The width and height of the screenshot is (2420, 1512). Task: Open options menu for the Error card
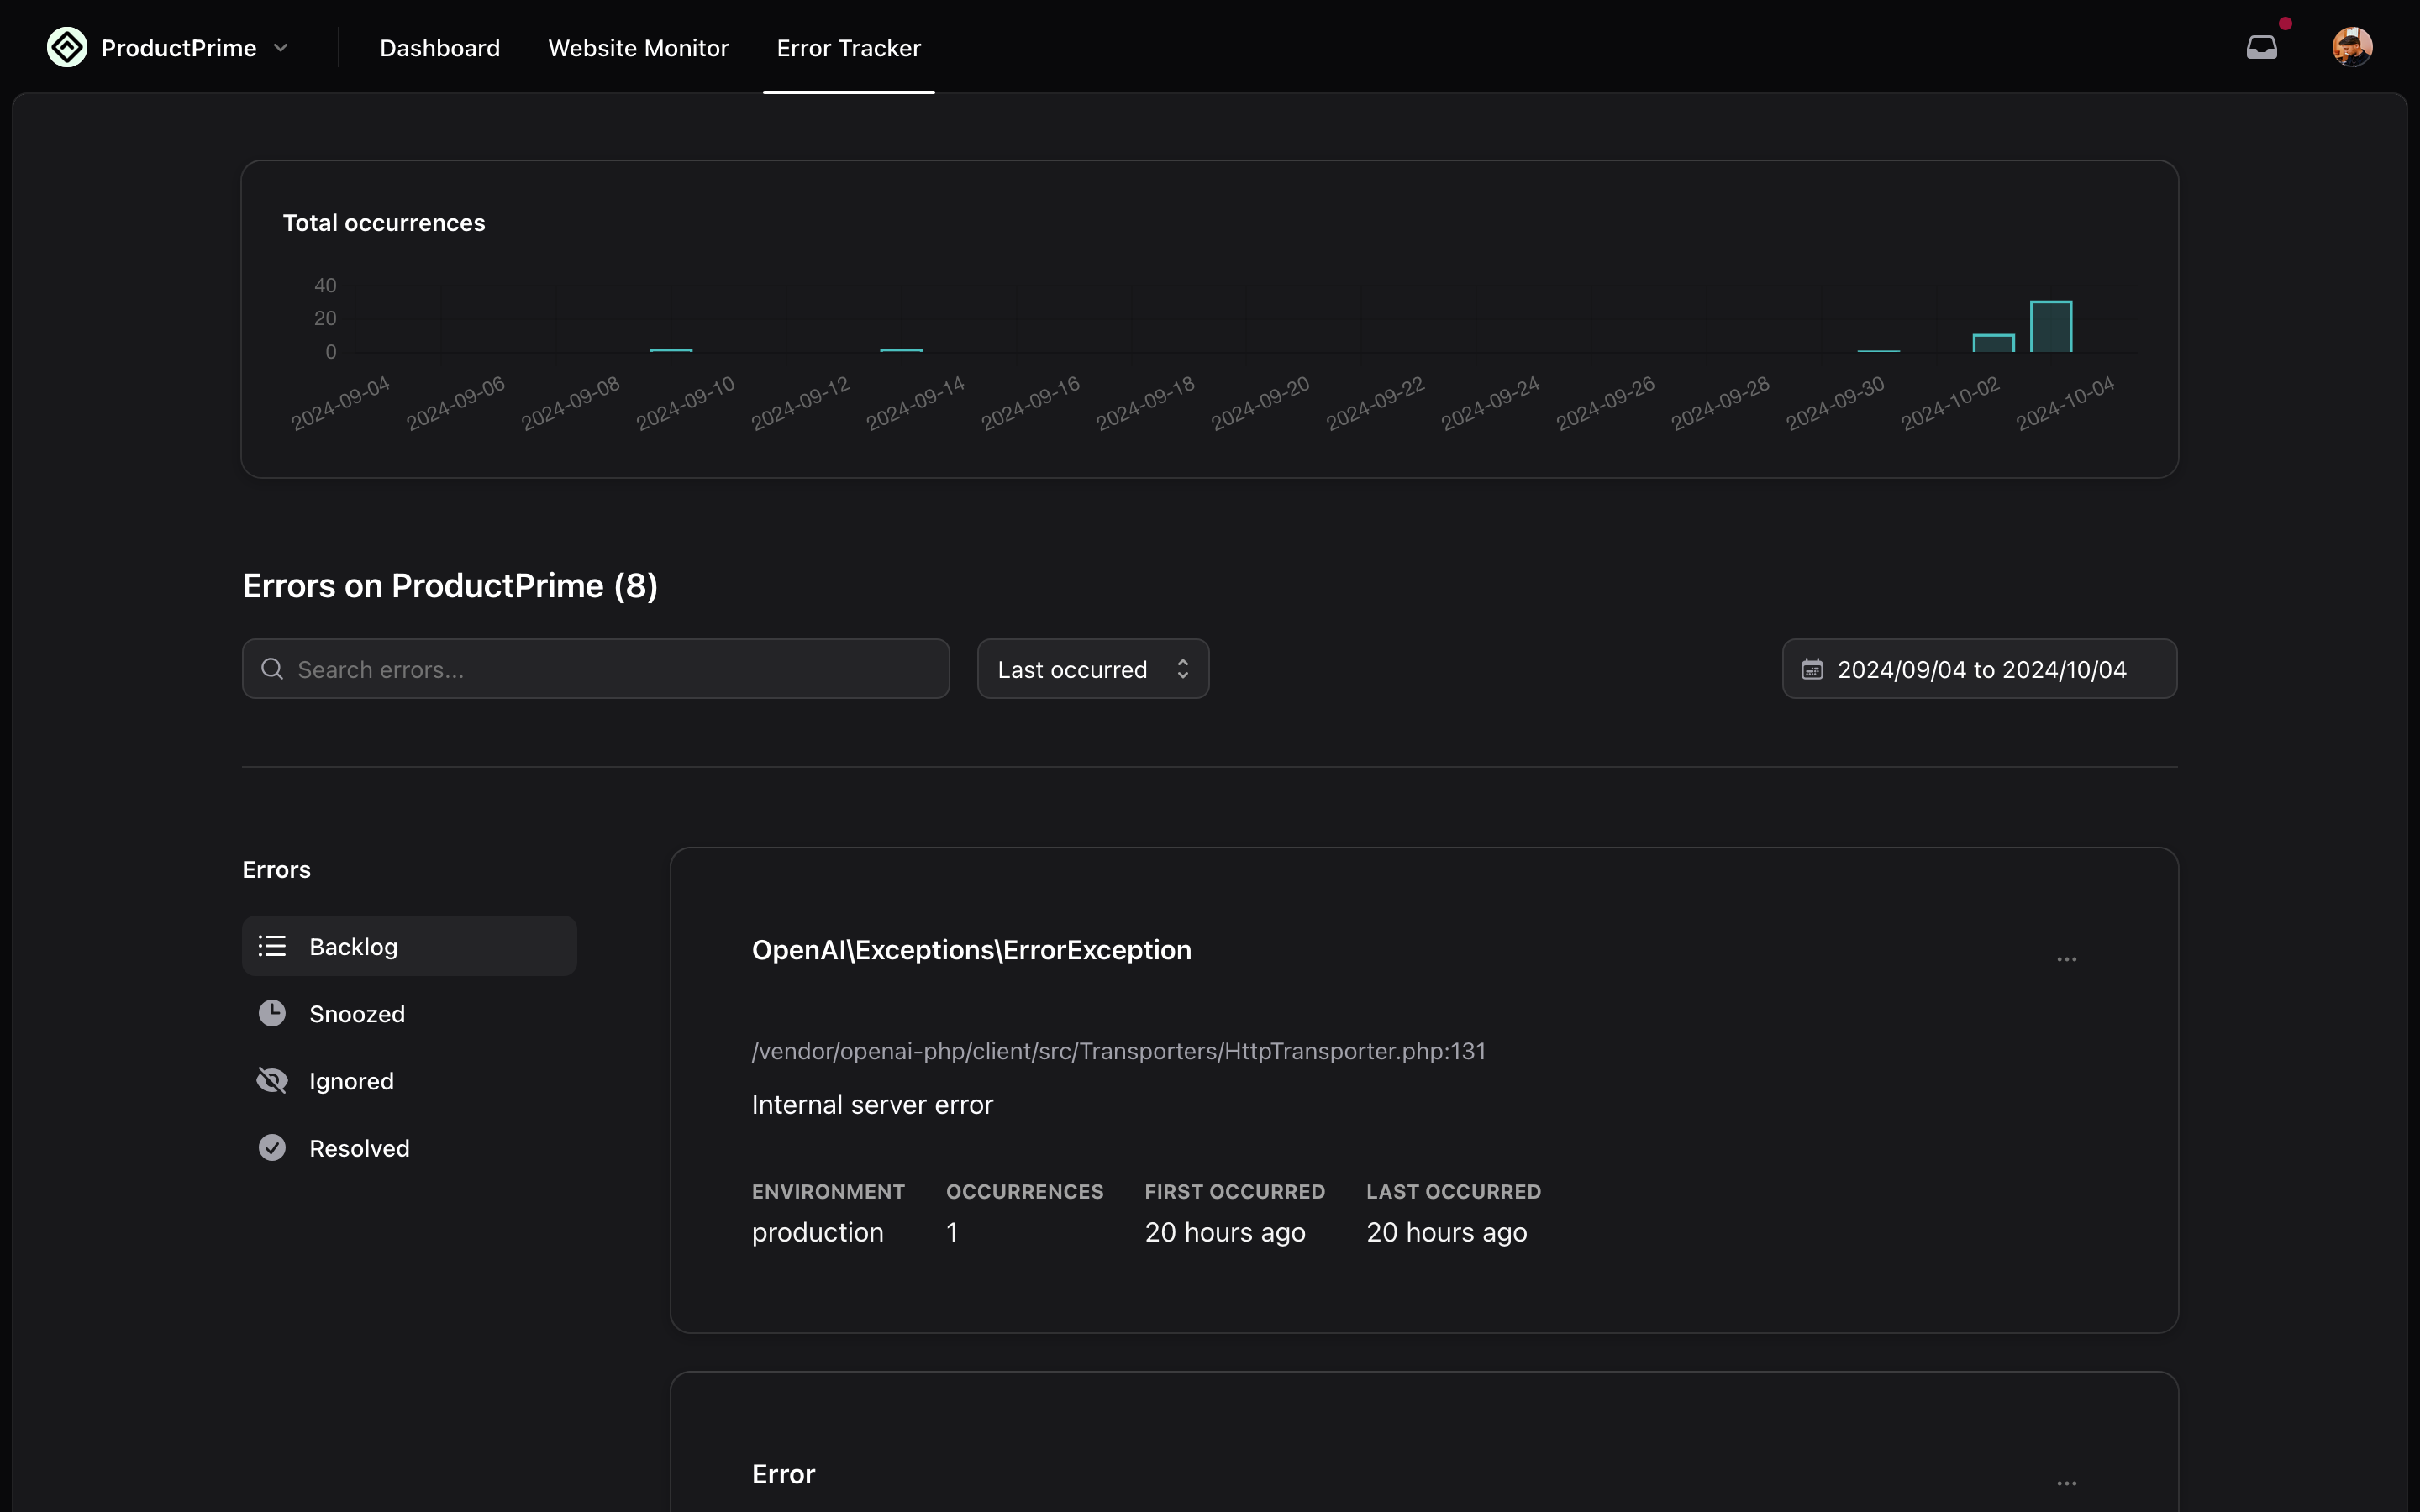click(2067, 1483)
